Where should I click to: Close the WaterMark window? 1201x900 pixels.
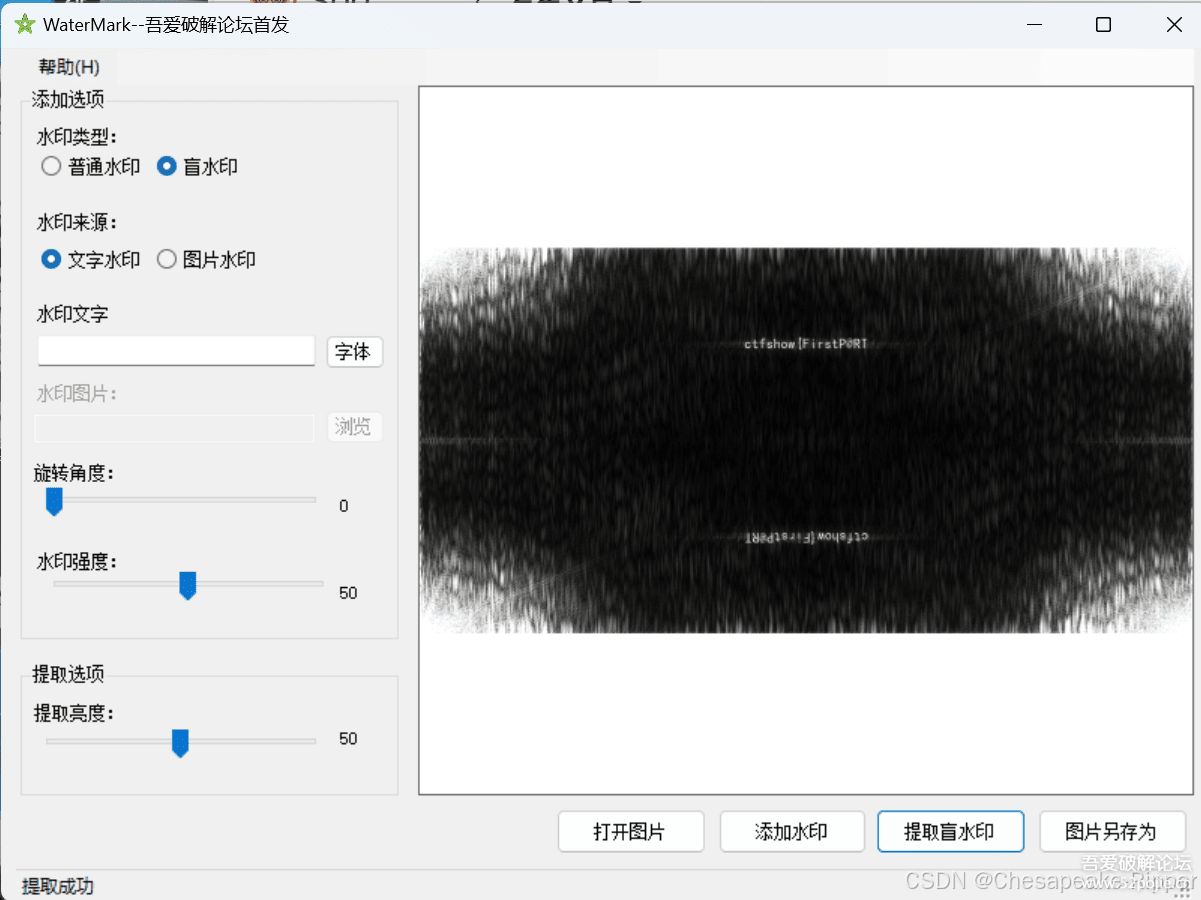tap(1174, 25)
